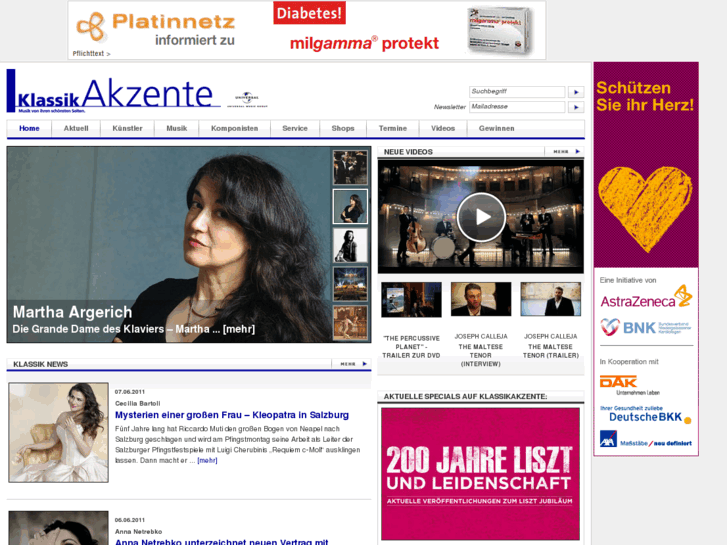Go to the Gewinnen tab
This screenshot has height=545, width=727.
[497, 128]
